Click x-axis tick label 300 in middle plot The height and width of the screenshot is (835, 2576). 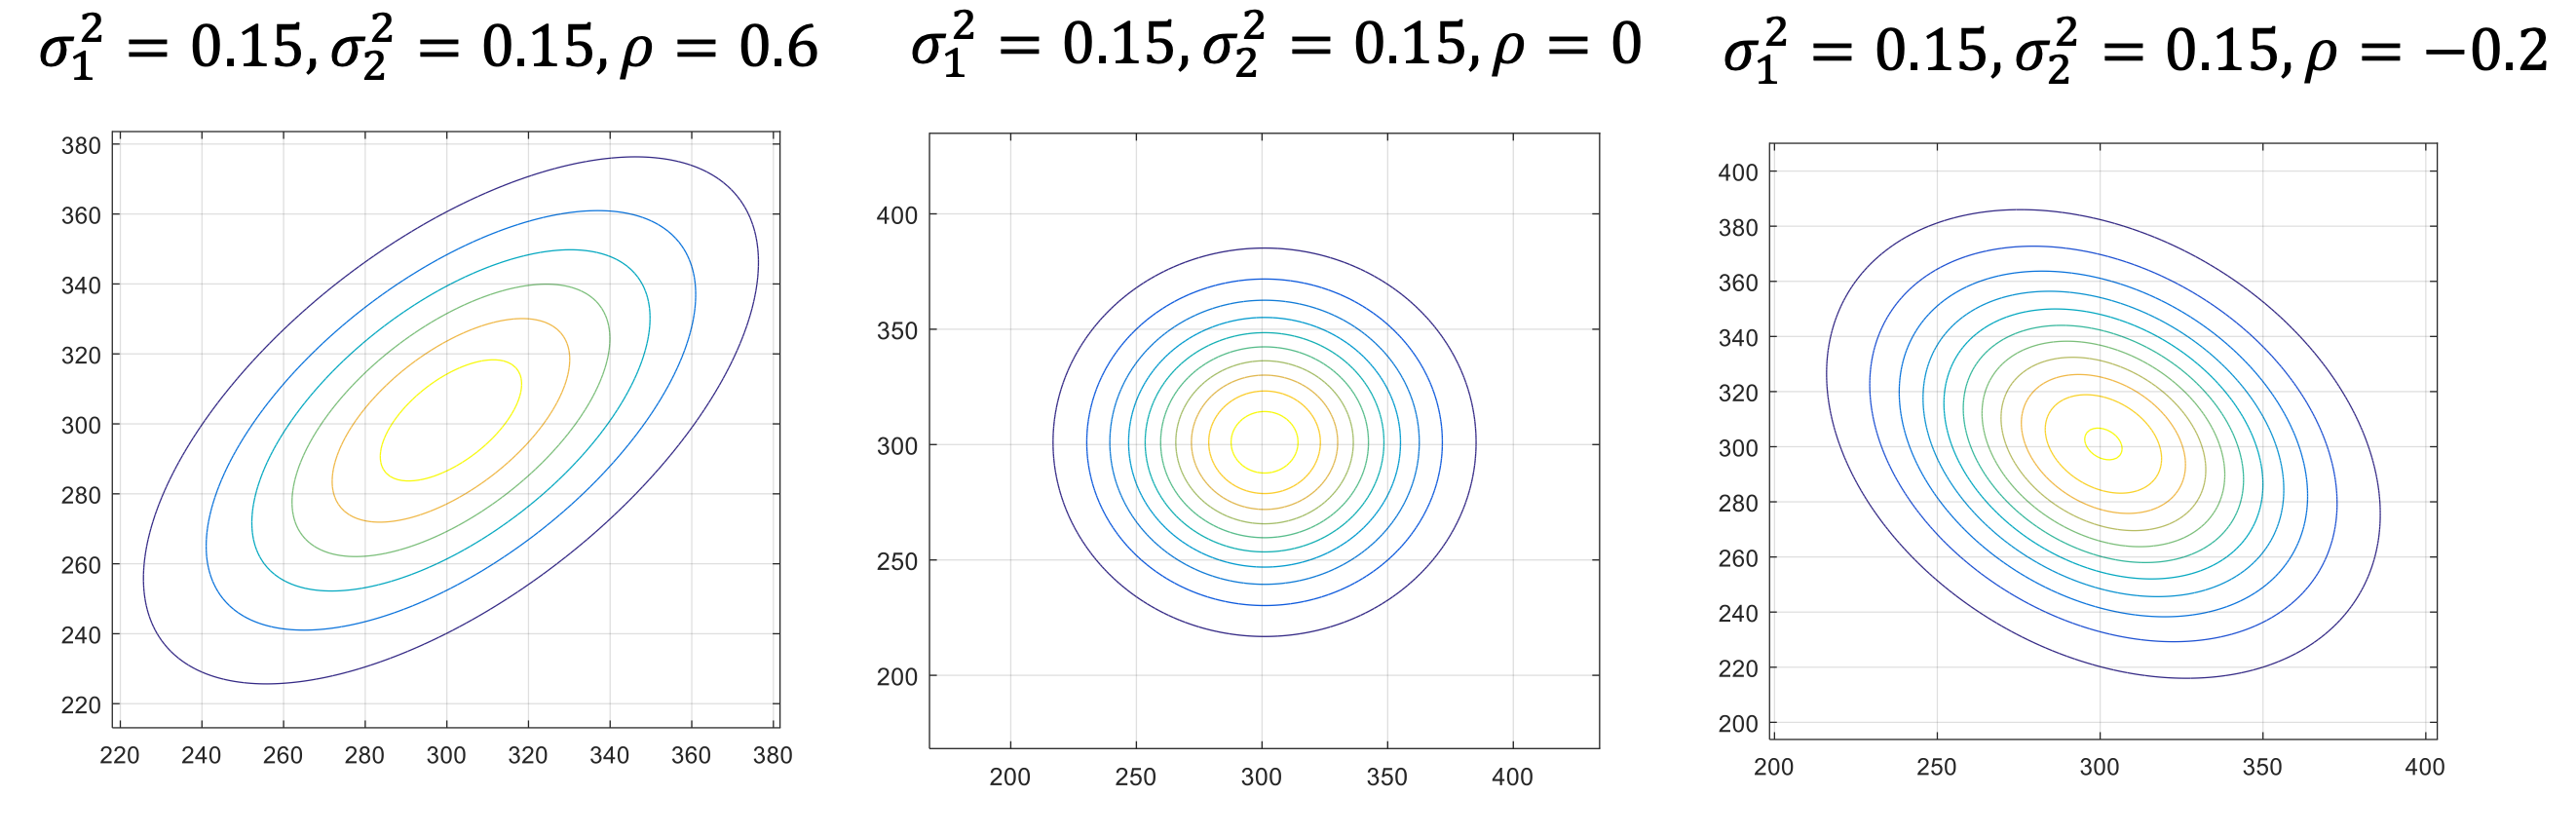(x=1261, y=777)
